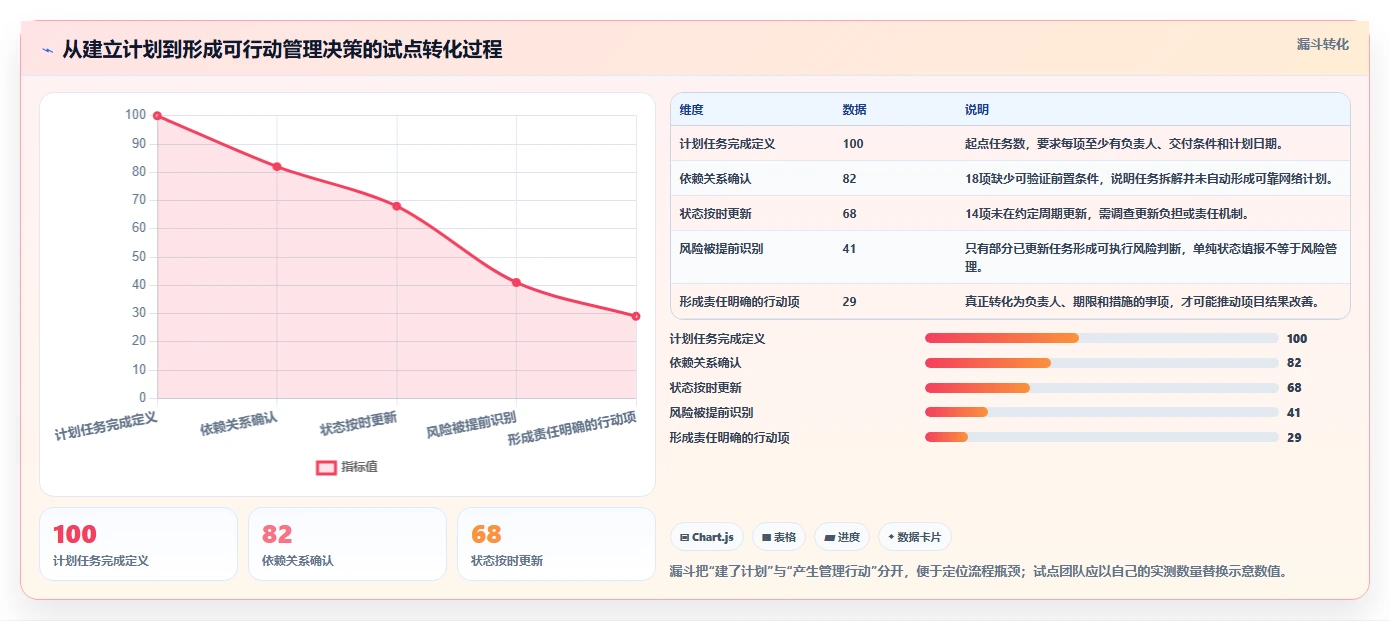
Task: Click the footer note starting with 漏斗把
Action: 978,572
